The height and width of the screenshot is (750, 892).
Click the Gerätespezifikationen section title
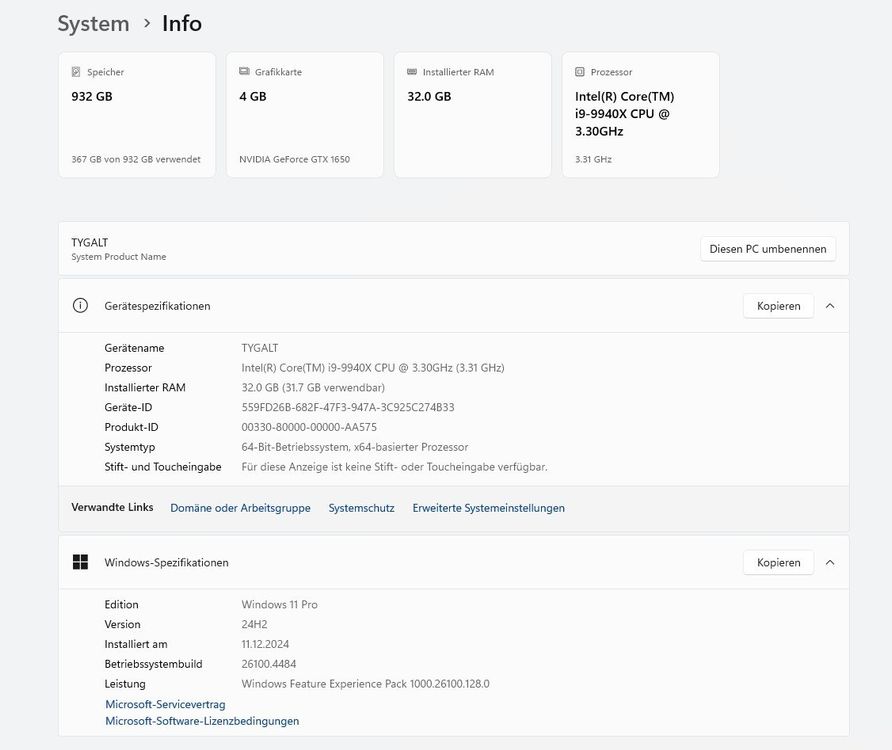(x=157, y=306)
